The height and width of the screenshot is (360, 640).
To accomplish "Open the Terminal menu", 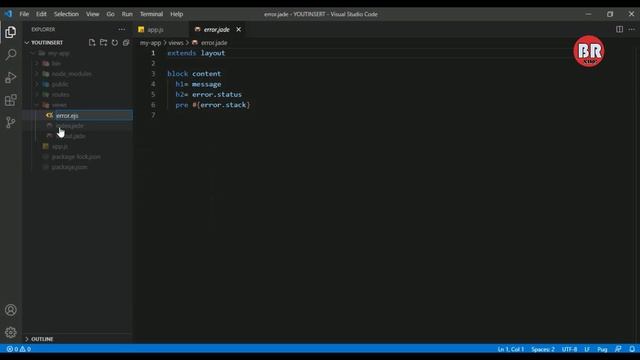I will (x=151, y=14).
